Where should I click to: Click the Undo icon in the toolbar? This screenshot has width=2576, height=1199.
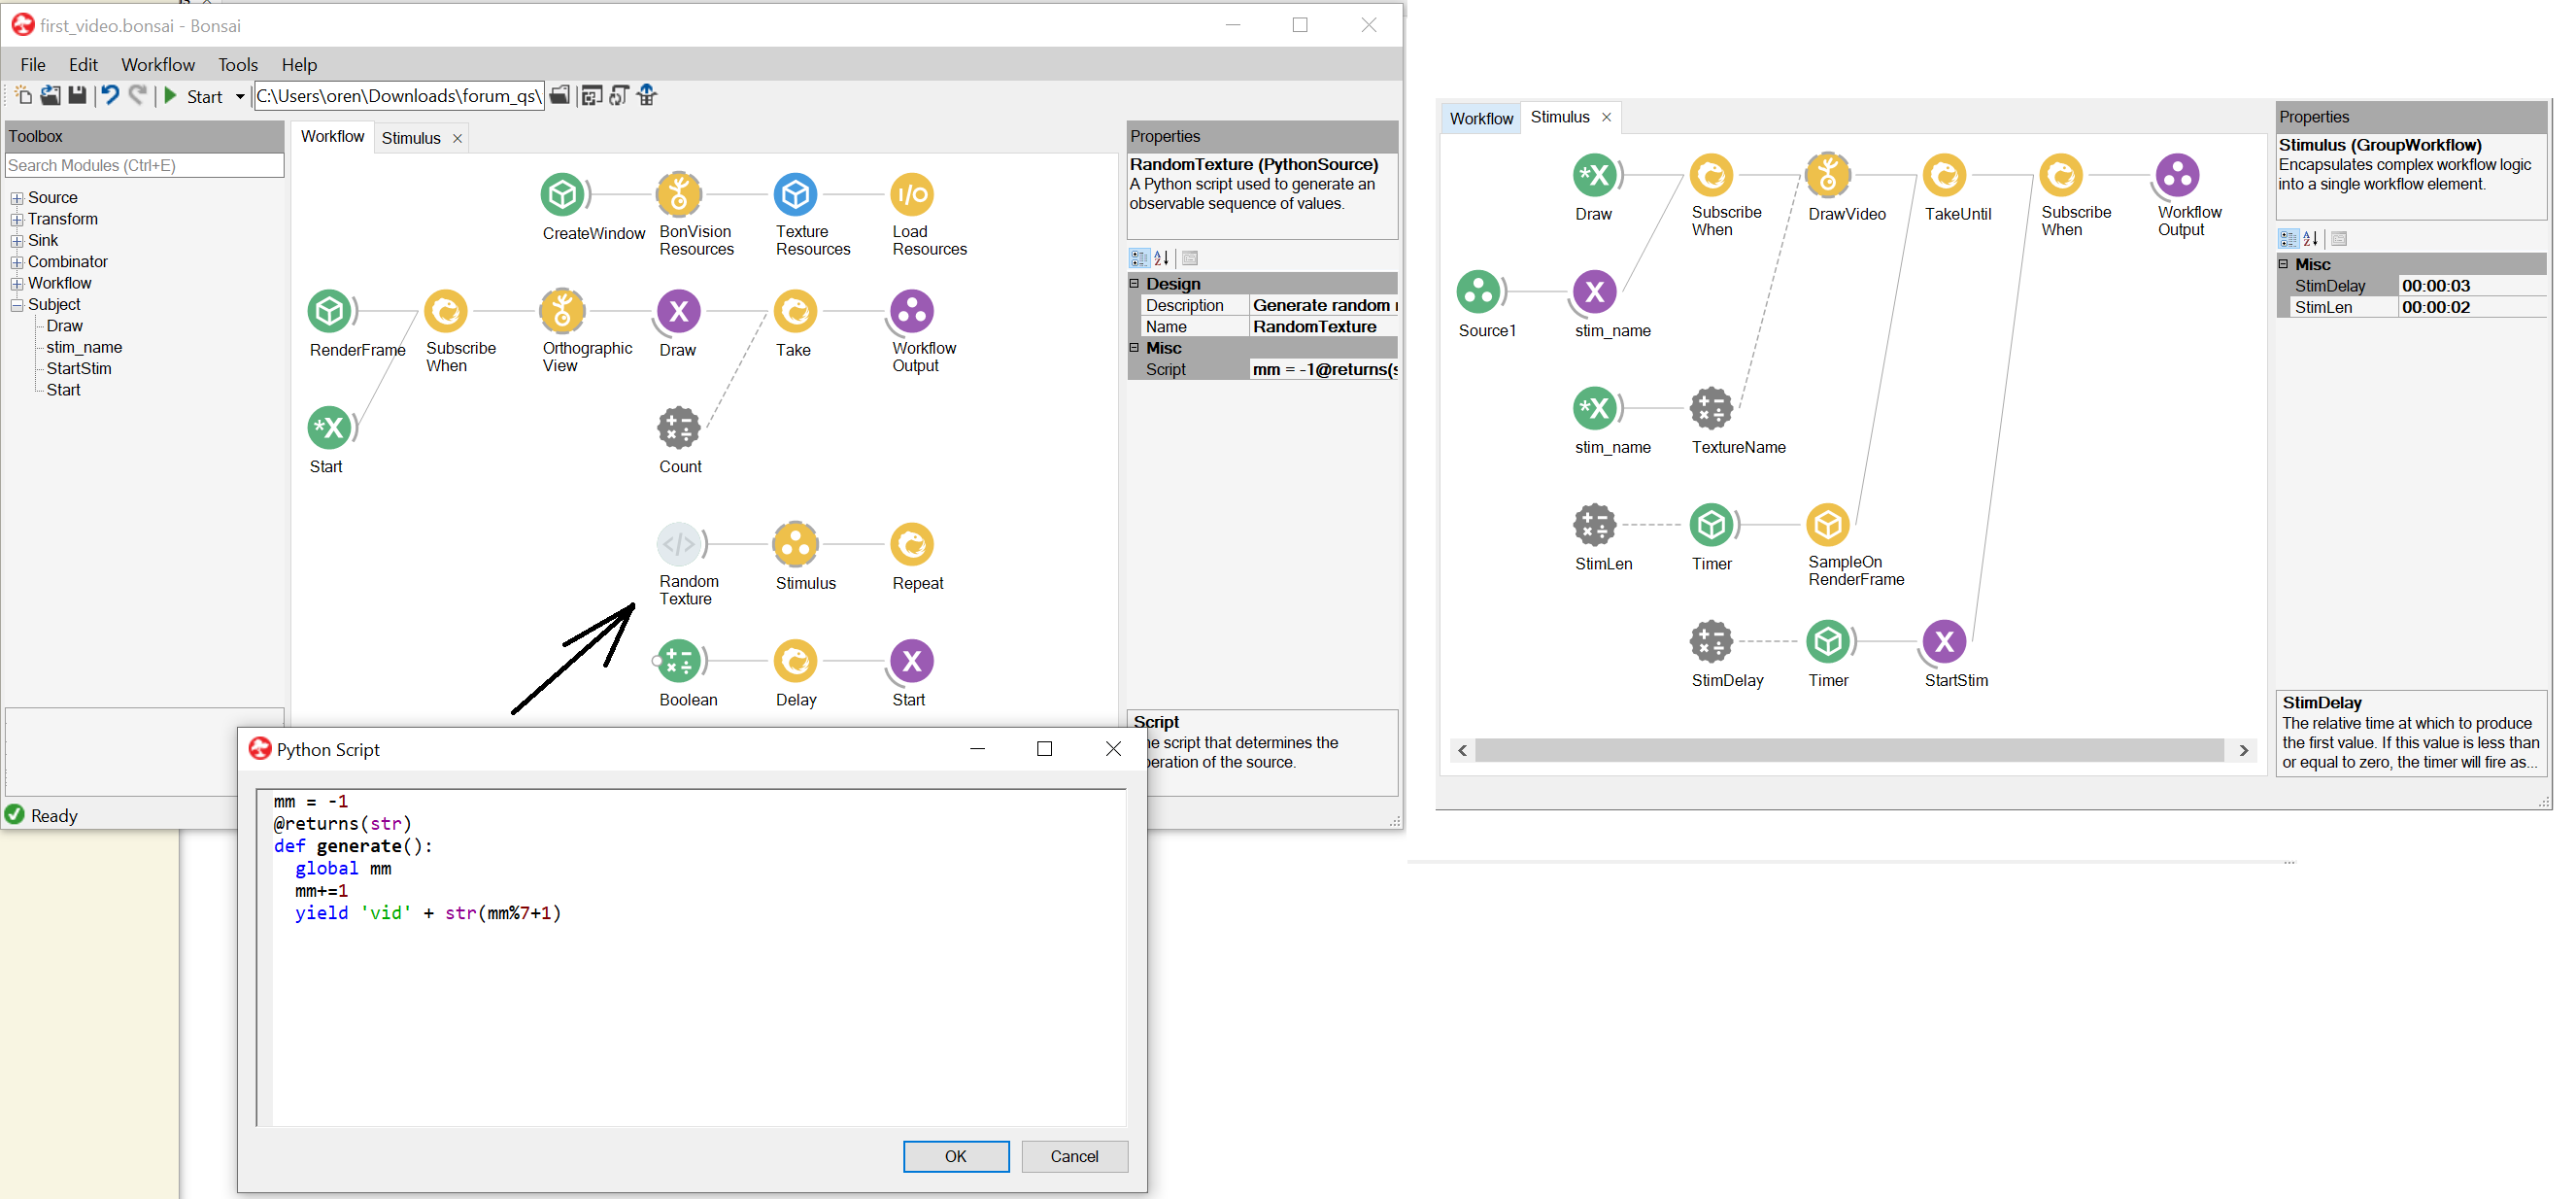click(x=110, y=95)
